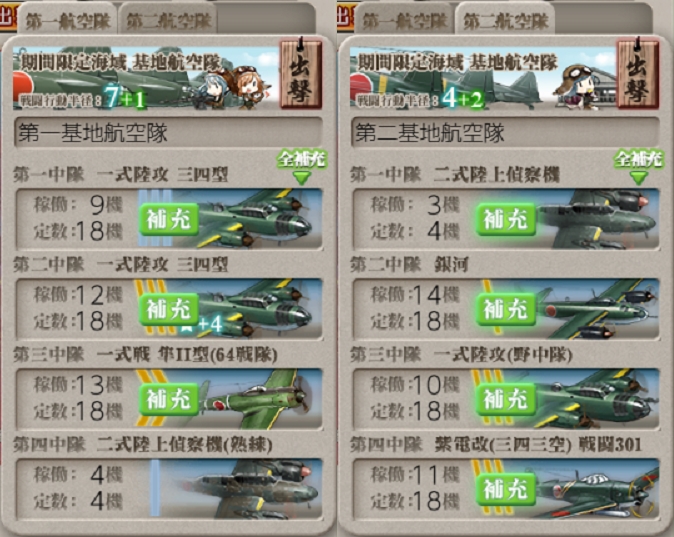Screen dimensions: 674x537
Task: Select the 紫電改(三四三空) 戦闘301 plane image
Action: 597,488
